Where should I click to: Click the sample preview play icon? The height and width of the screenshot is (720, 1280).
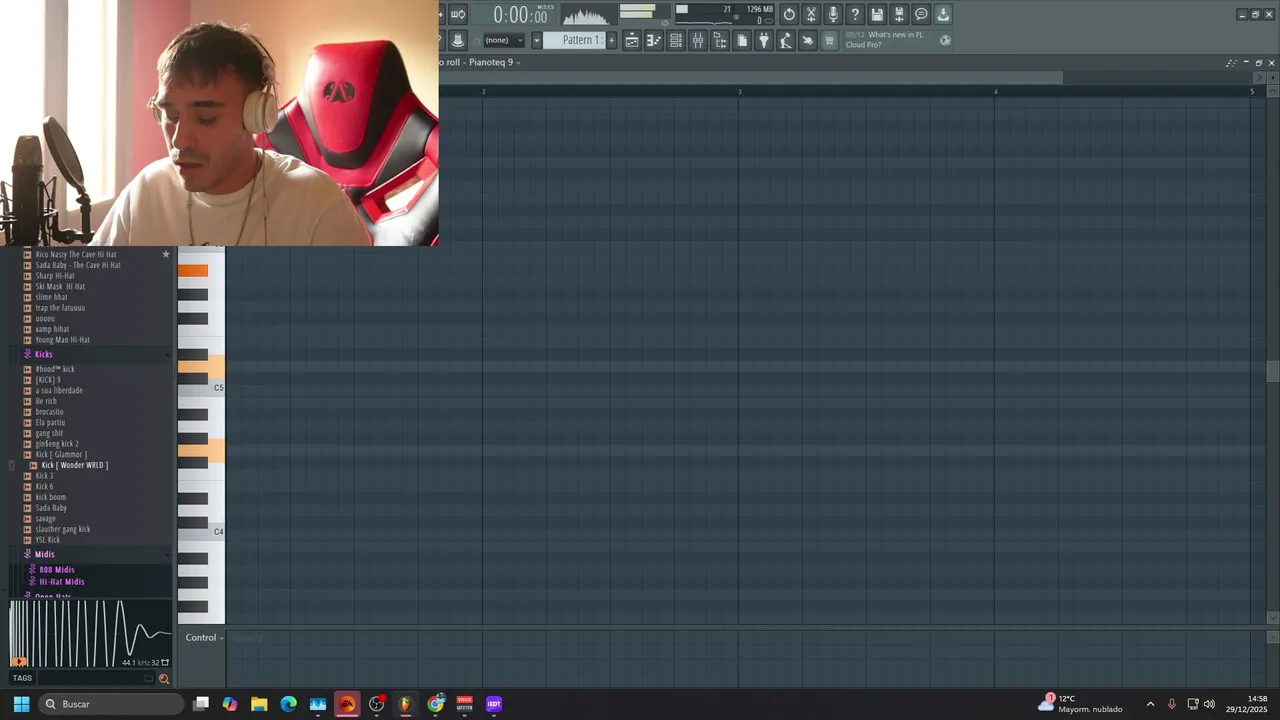tap(19, 661)
